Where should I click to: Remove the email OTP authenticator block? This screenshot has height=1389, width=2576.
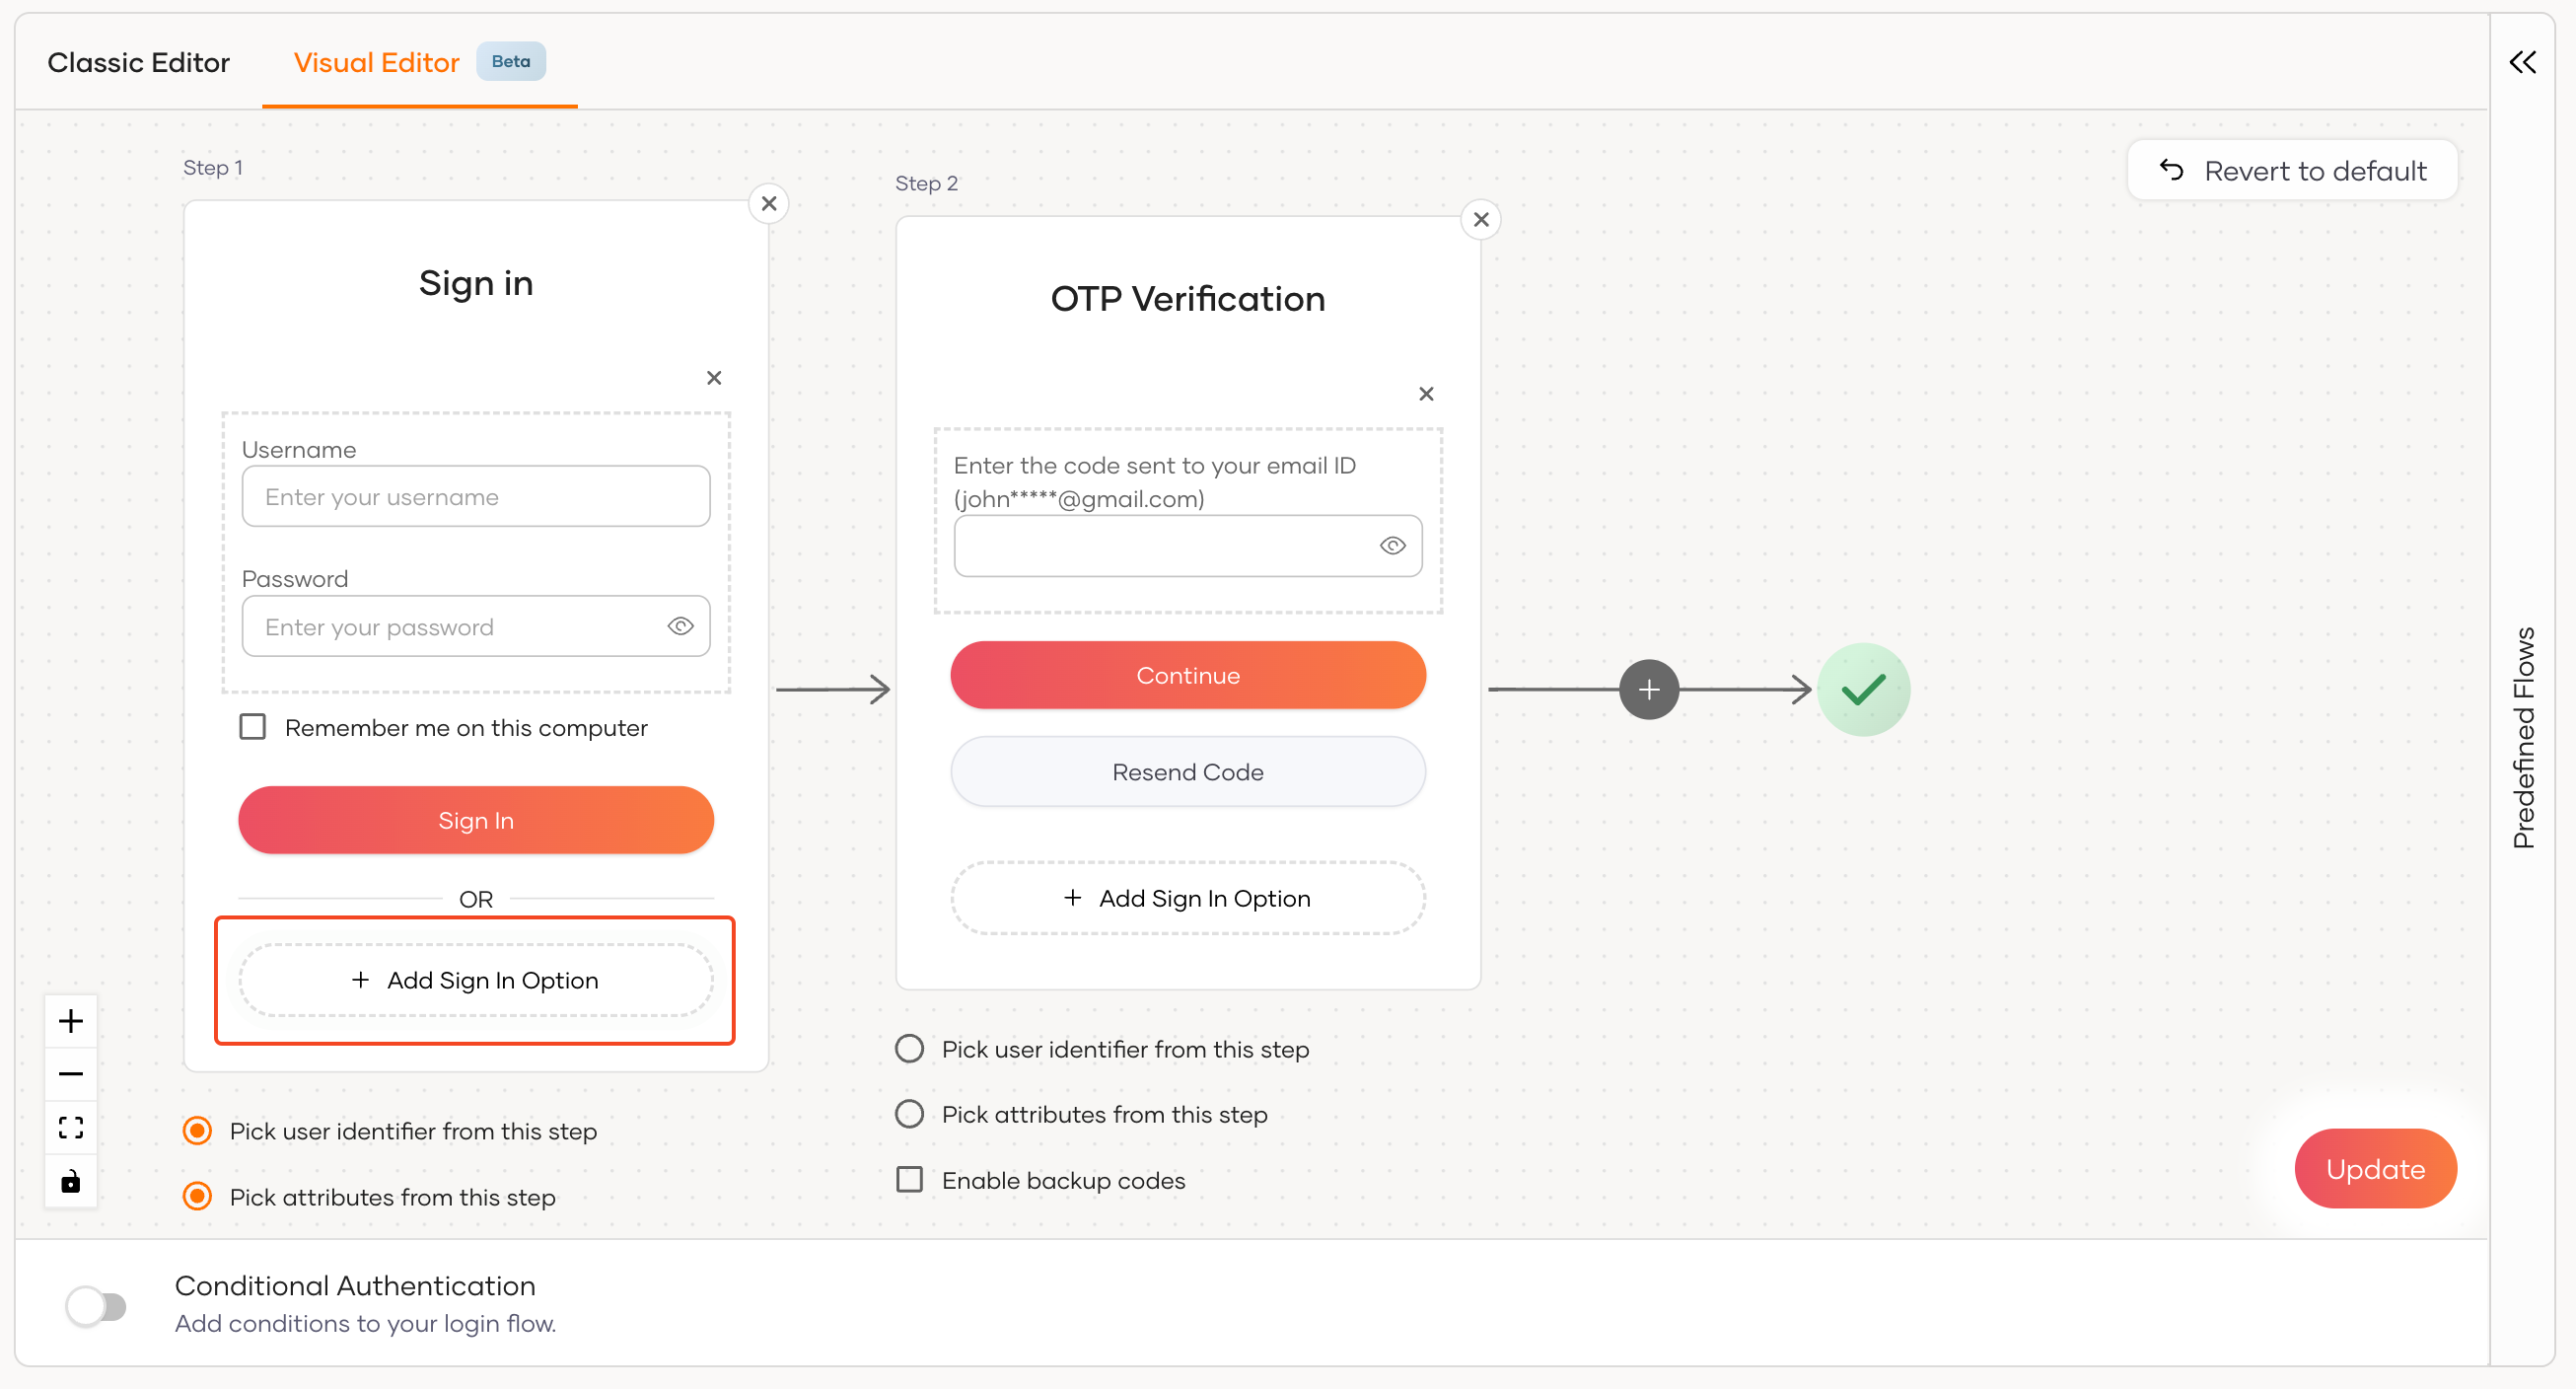tap(1426, 394)
